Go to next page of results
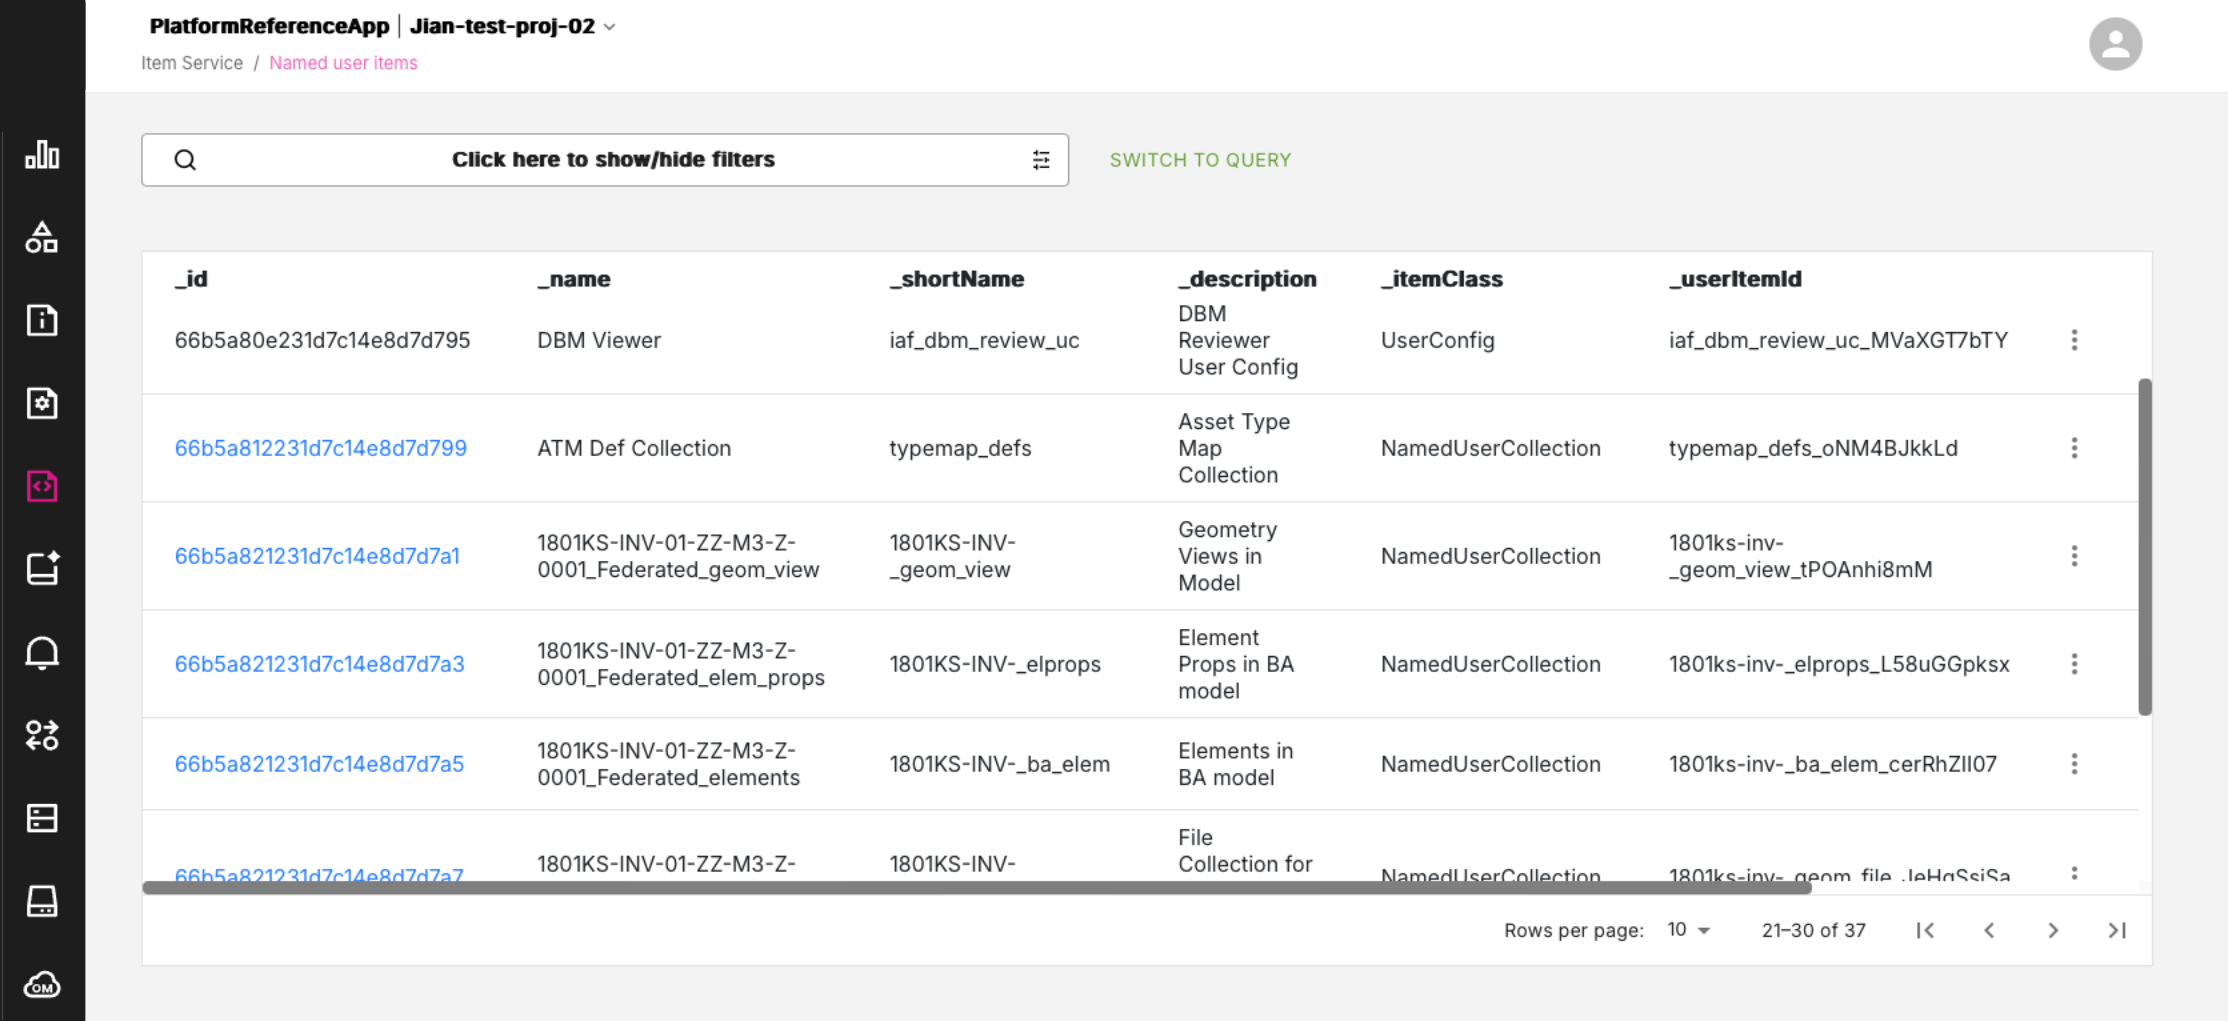The image size is (2228, 1021). coord(2053,930)
